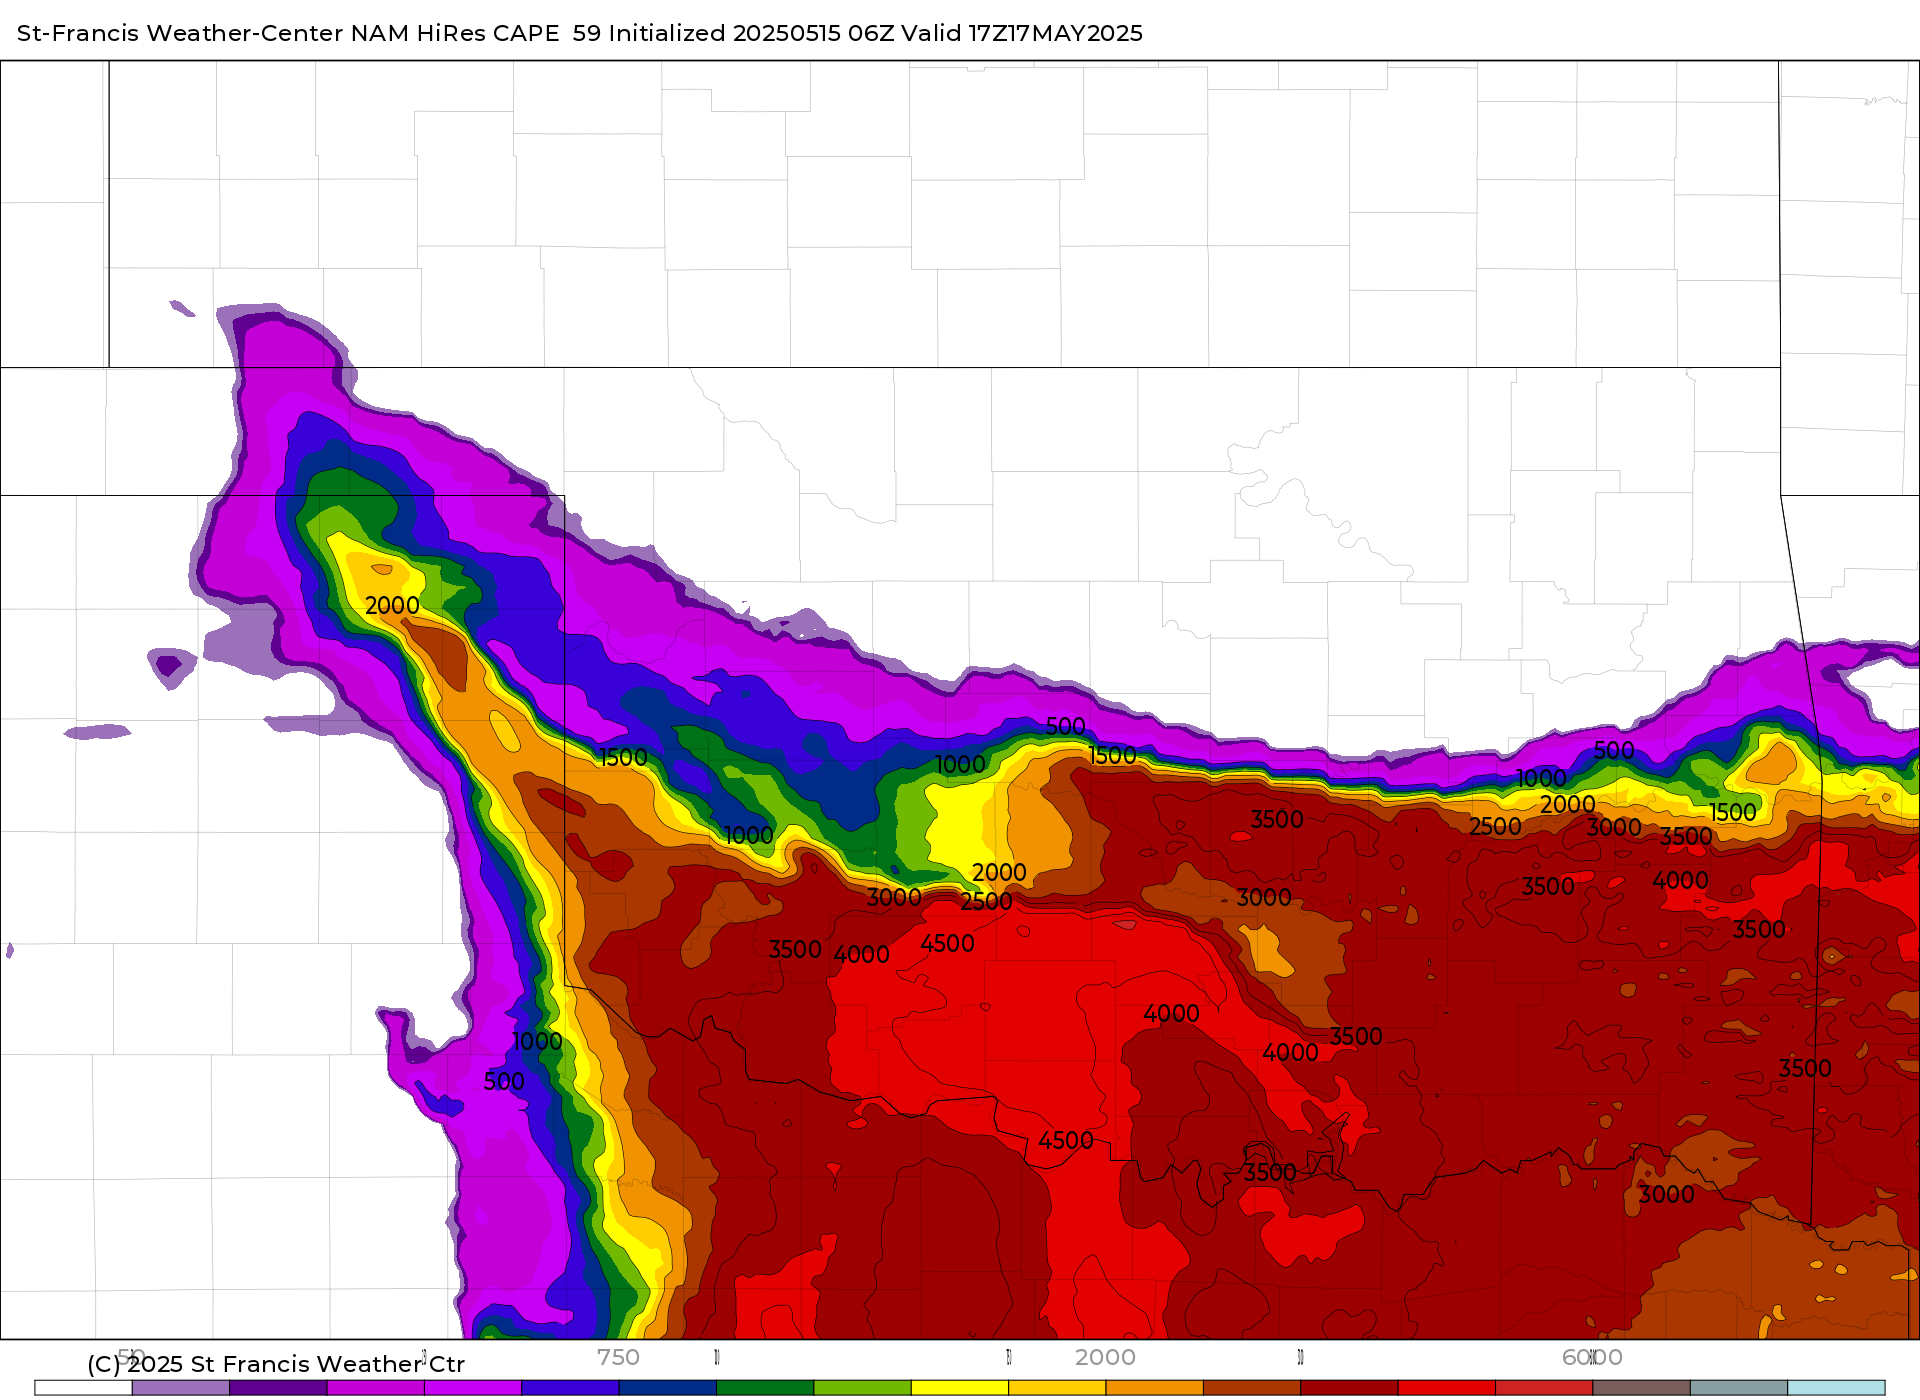Click the slate gray legend swatch

(x=1739, y=1388)
